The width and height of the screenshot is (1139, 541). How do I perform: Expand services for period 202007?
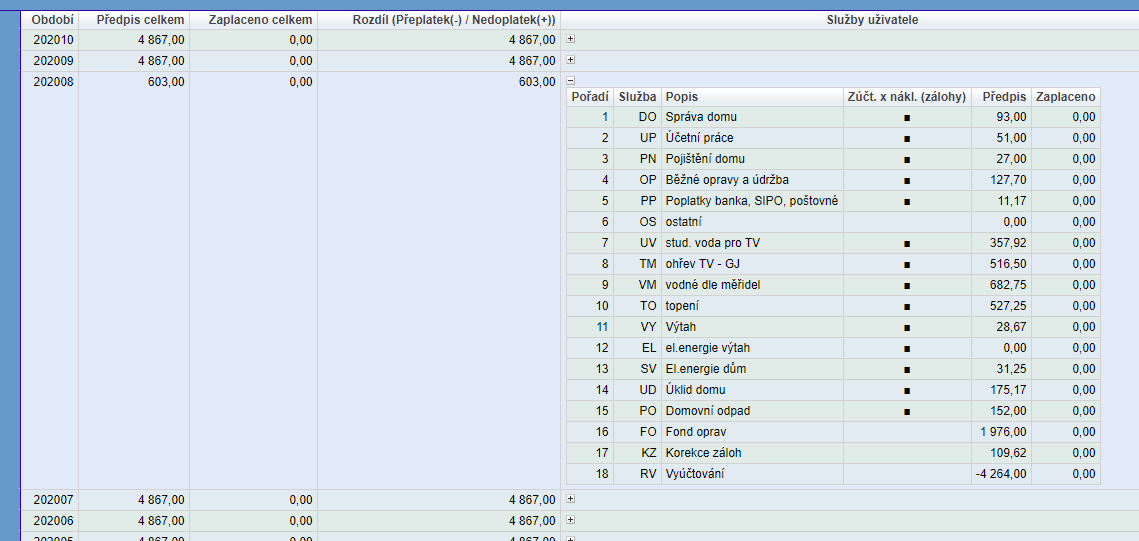(x=570, y=499)
